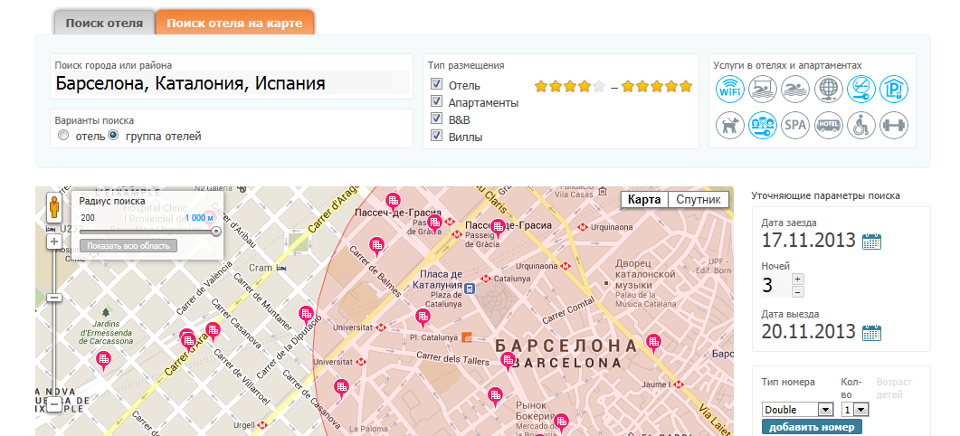Screen dimensions: 960x436
Task: Zoom out with the map minus button
Action: 54,405
